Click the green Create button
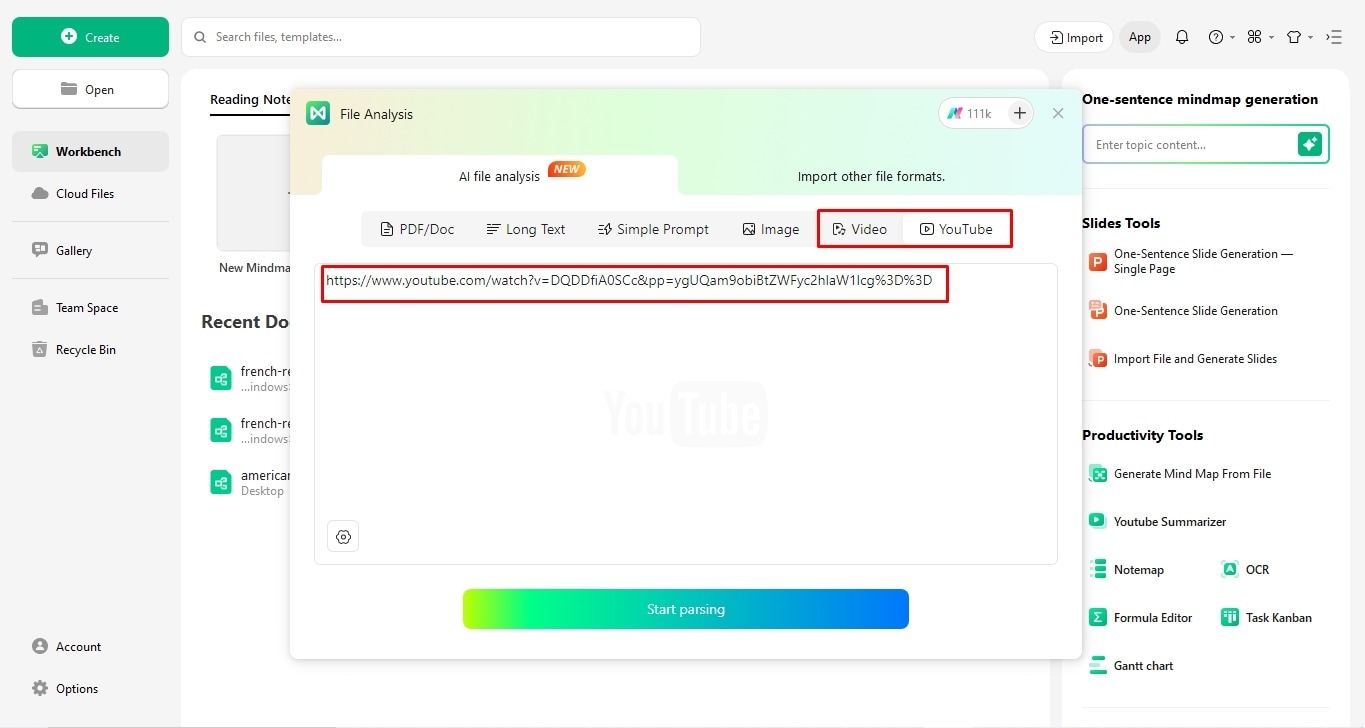The width and height of the screenshot is (1365, 728). pos(90,37)
